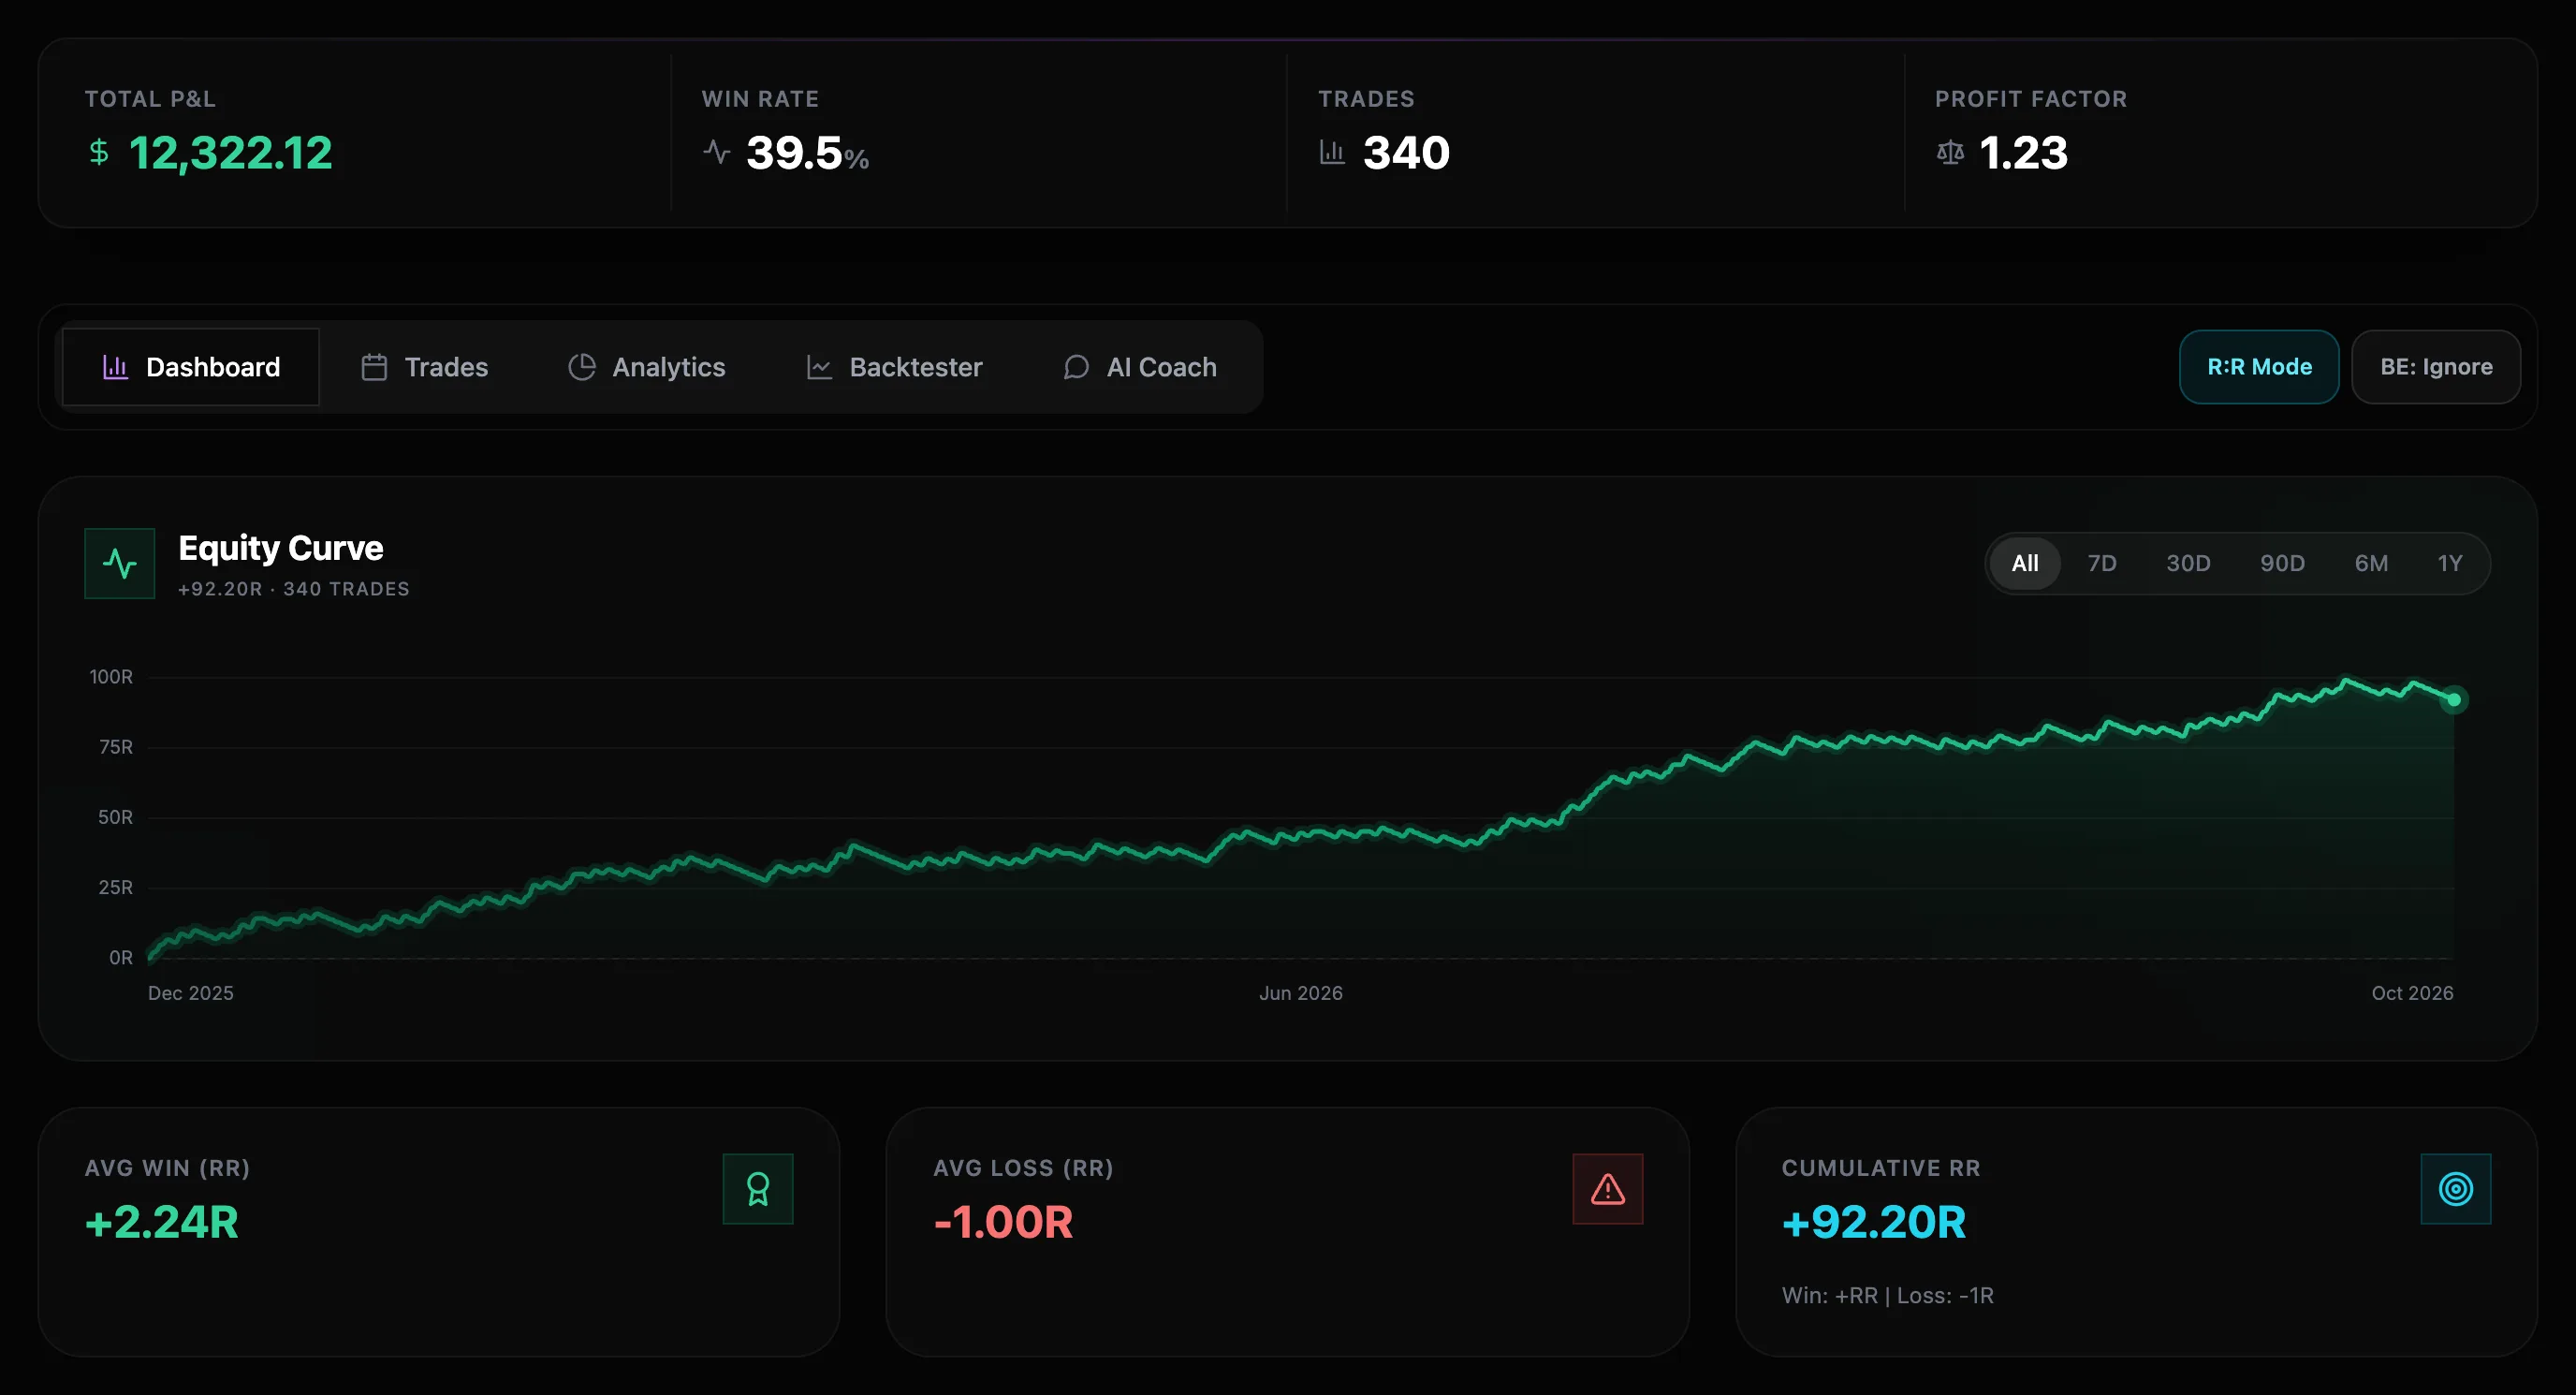The height and width of the screenshot is (1395, 2576).
Task: Click the target icon in Cumulative RR card
Action: pos(2456,1189)
